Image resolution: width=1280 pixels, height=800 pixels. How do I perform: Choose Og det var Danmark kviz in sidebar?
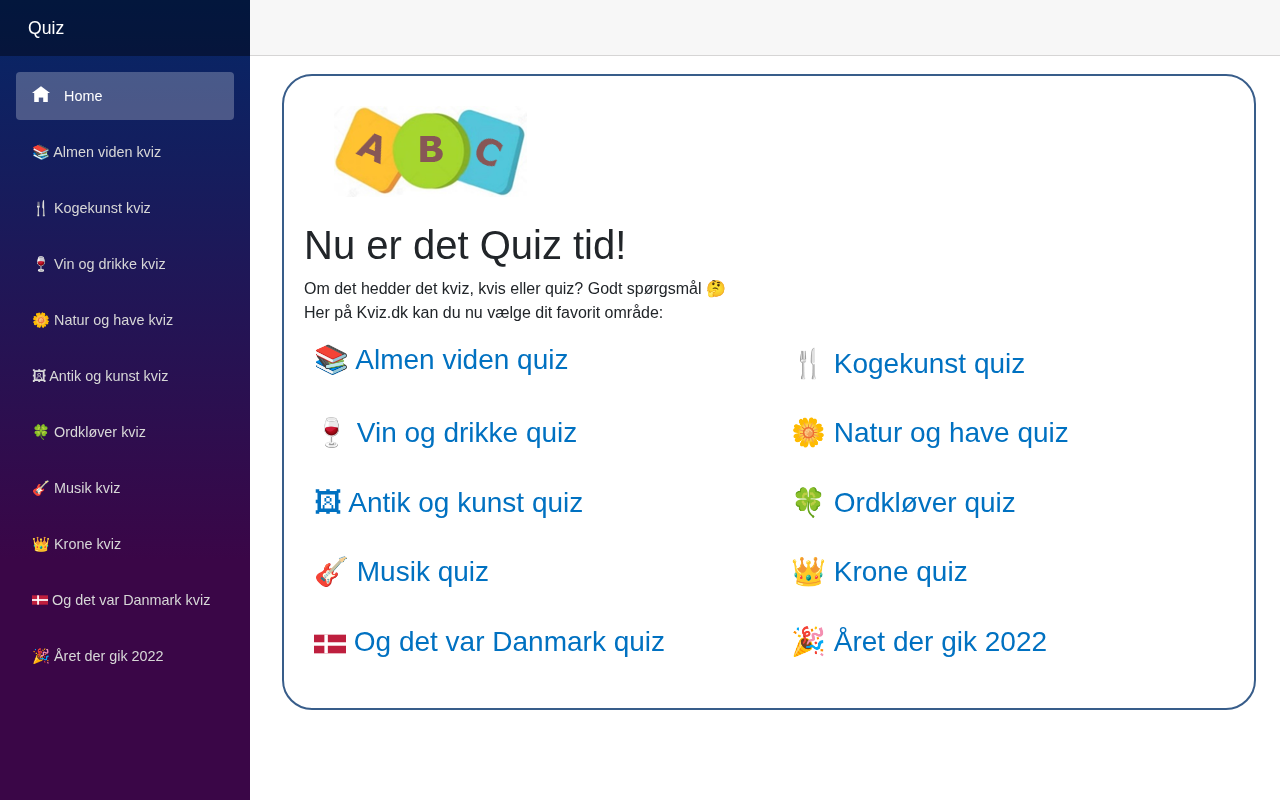pos(130,600)
